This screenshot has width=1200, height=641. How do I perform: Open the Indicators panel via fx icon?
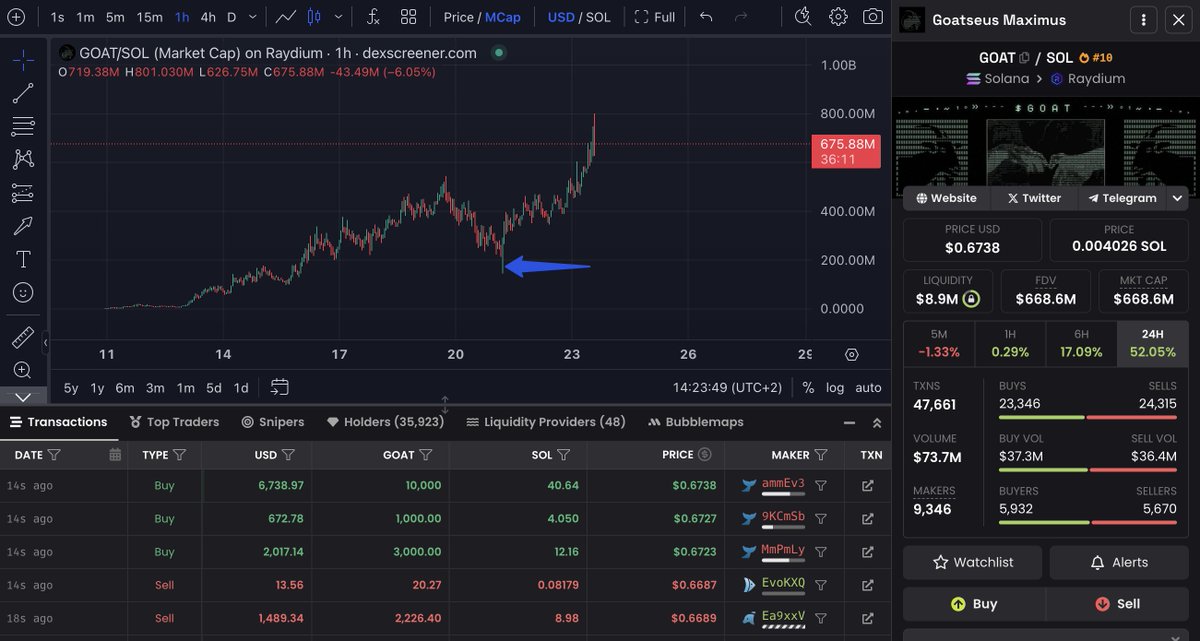[373, 17]
